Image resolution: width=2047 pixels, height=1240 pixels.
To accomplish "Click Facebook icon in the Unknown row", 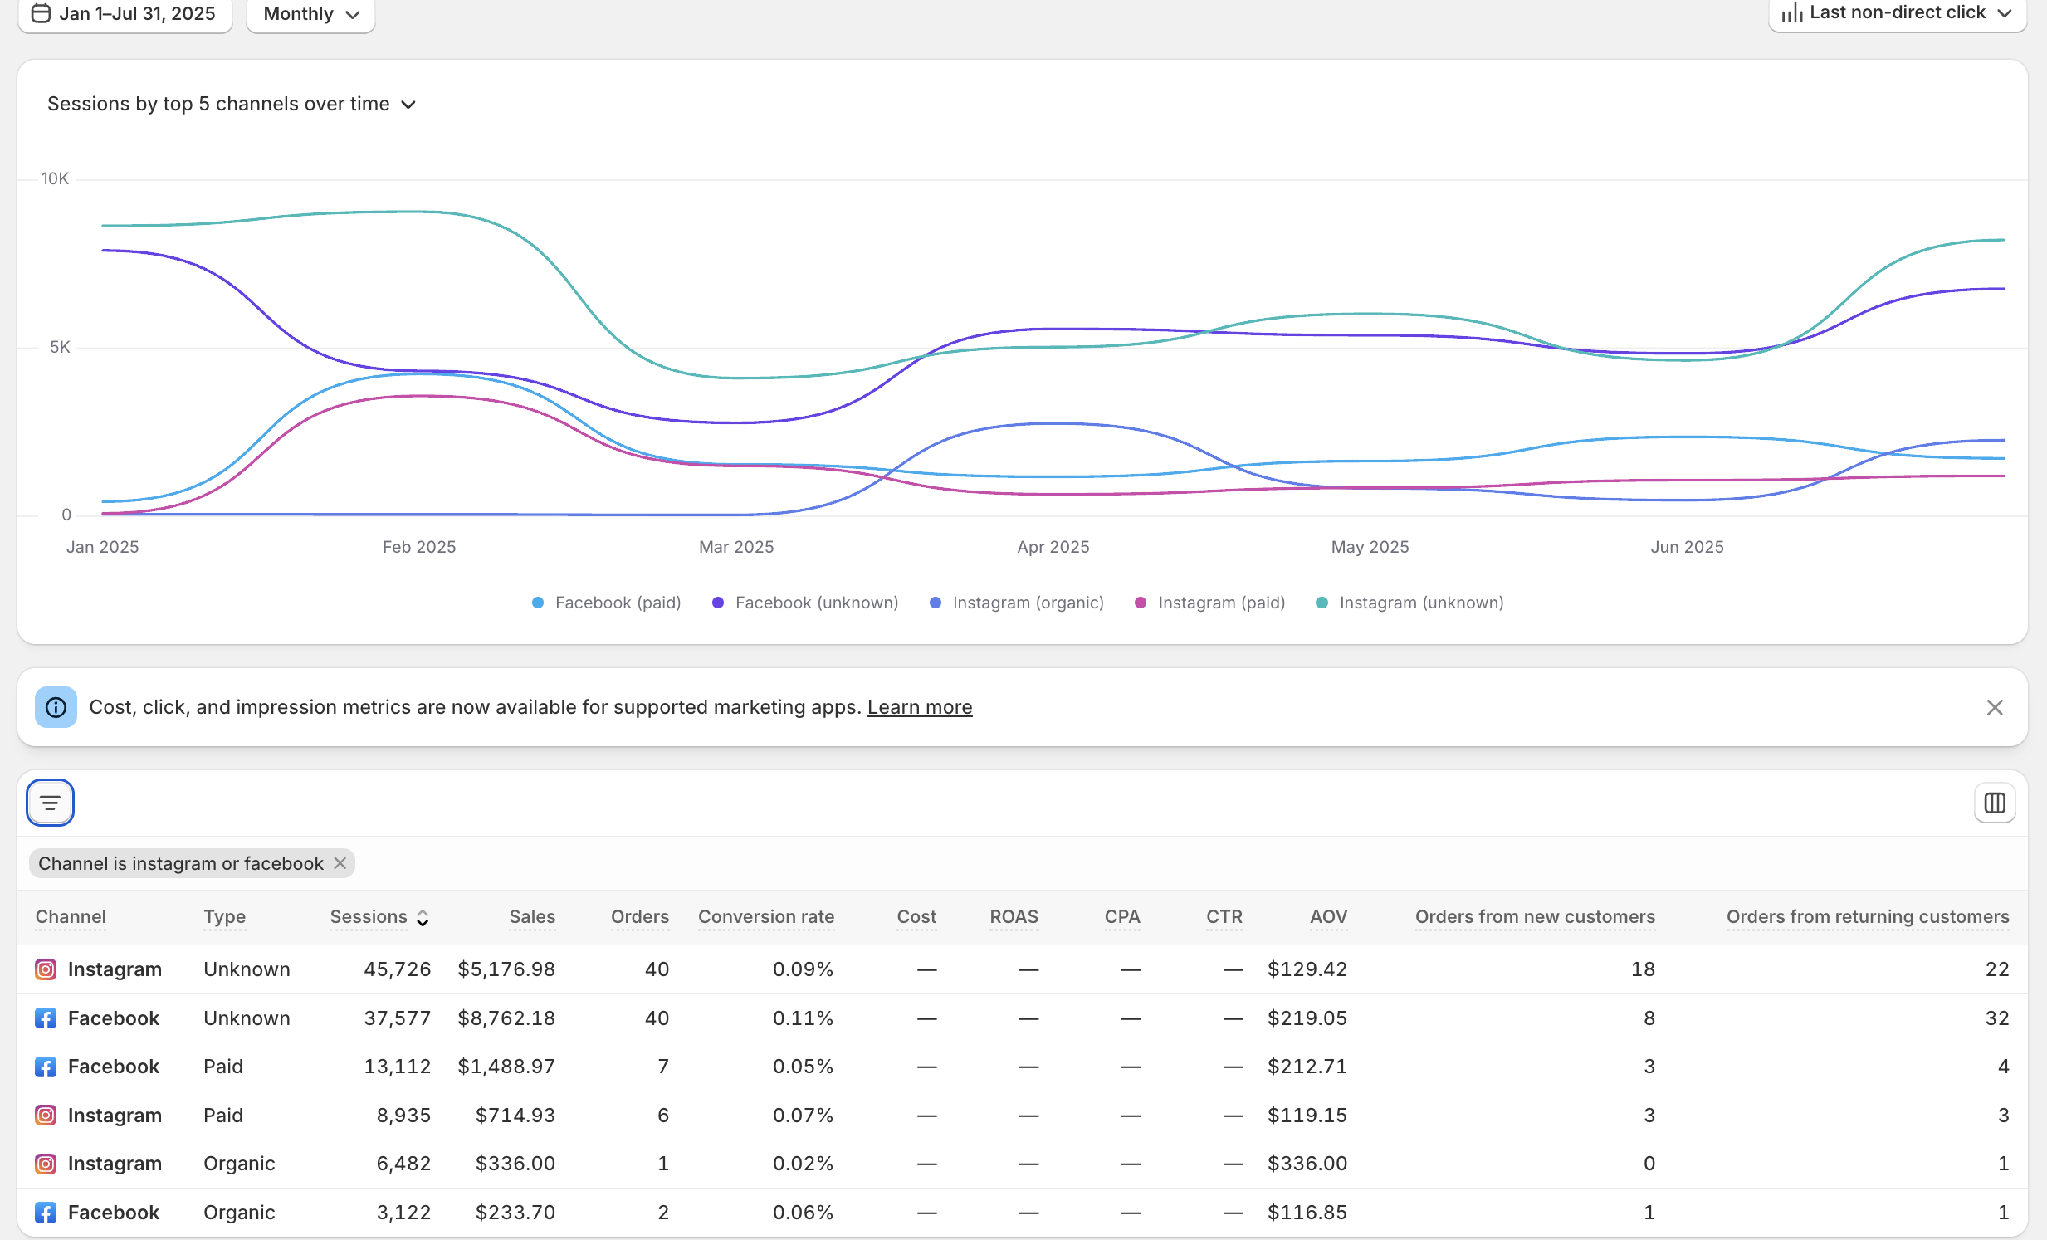I will point(45,1018).
